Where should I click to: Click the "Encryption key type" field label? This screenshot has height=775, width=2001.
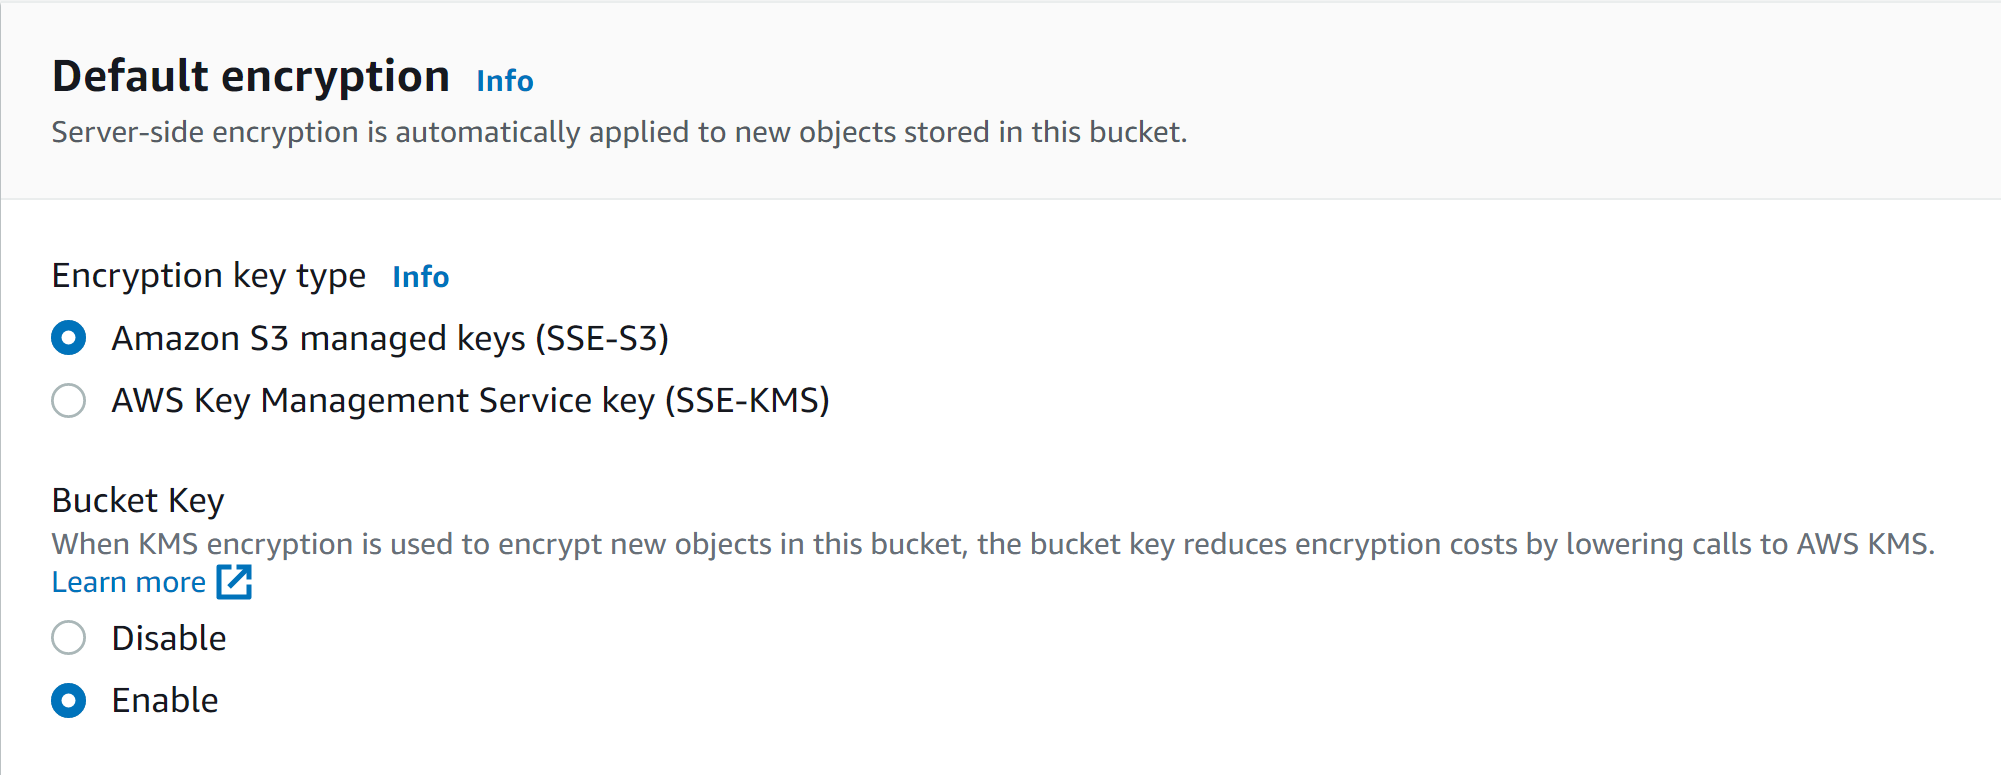[x=208, y=276]
